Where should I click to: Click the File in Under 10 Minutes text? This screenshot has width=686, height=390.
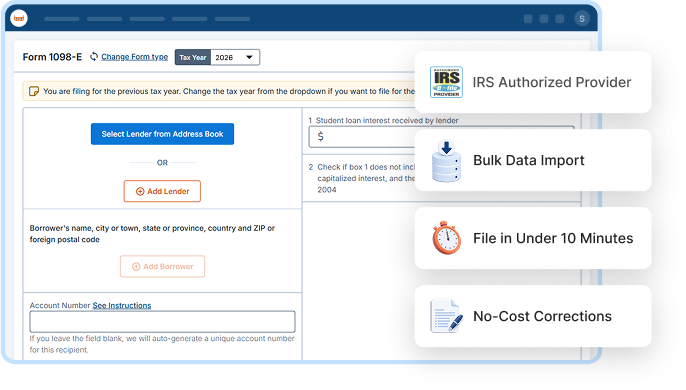tap(553, 238)
